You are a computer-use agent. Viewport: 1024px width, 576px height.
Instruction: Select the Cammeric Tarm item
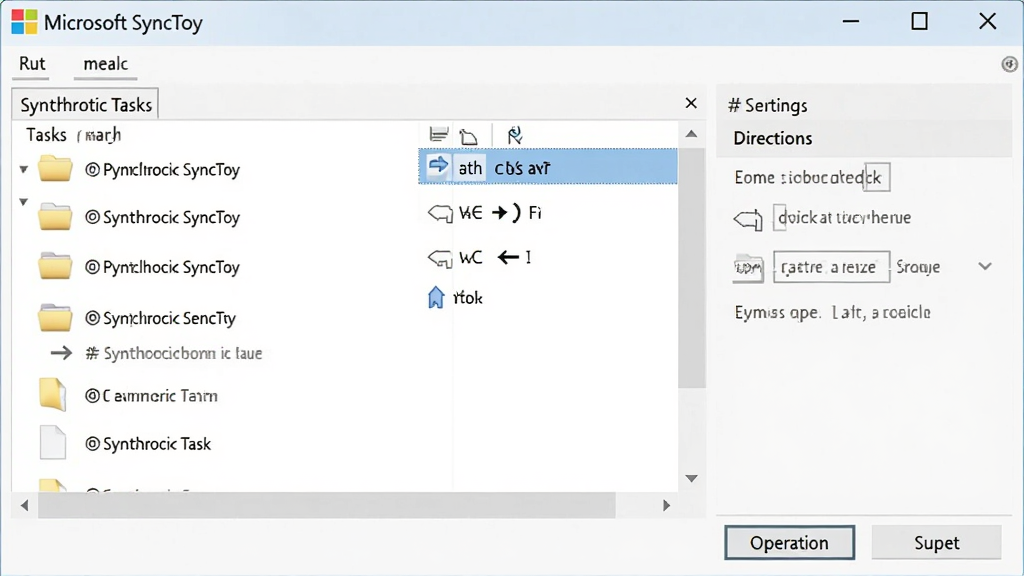(x=152, y=396)
